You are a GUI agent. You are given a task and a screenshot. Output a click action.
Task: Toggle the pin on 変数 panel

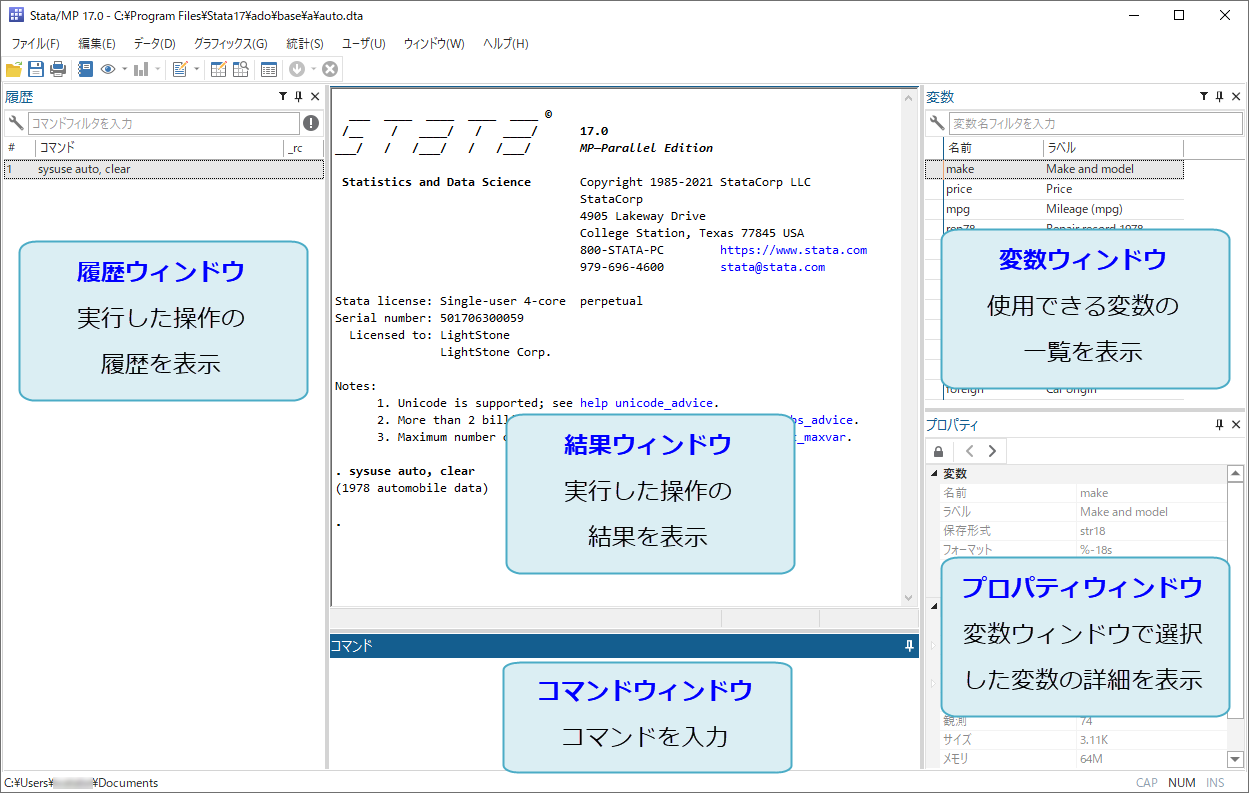tap(1219, 97)
